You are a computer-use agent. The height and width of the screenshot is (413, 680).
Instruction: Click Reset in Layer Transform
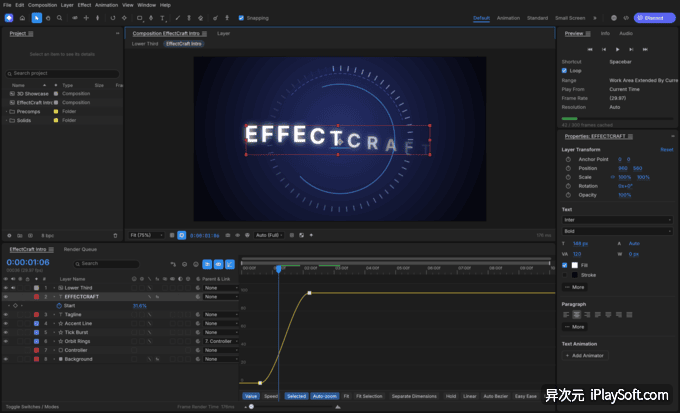point(667,150)
